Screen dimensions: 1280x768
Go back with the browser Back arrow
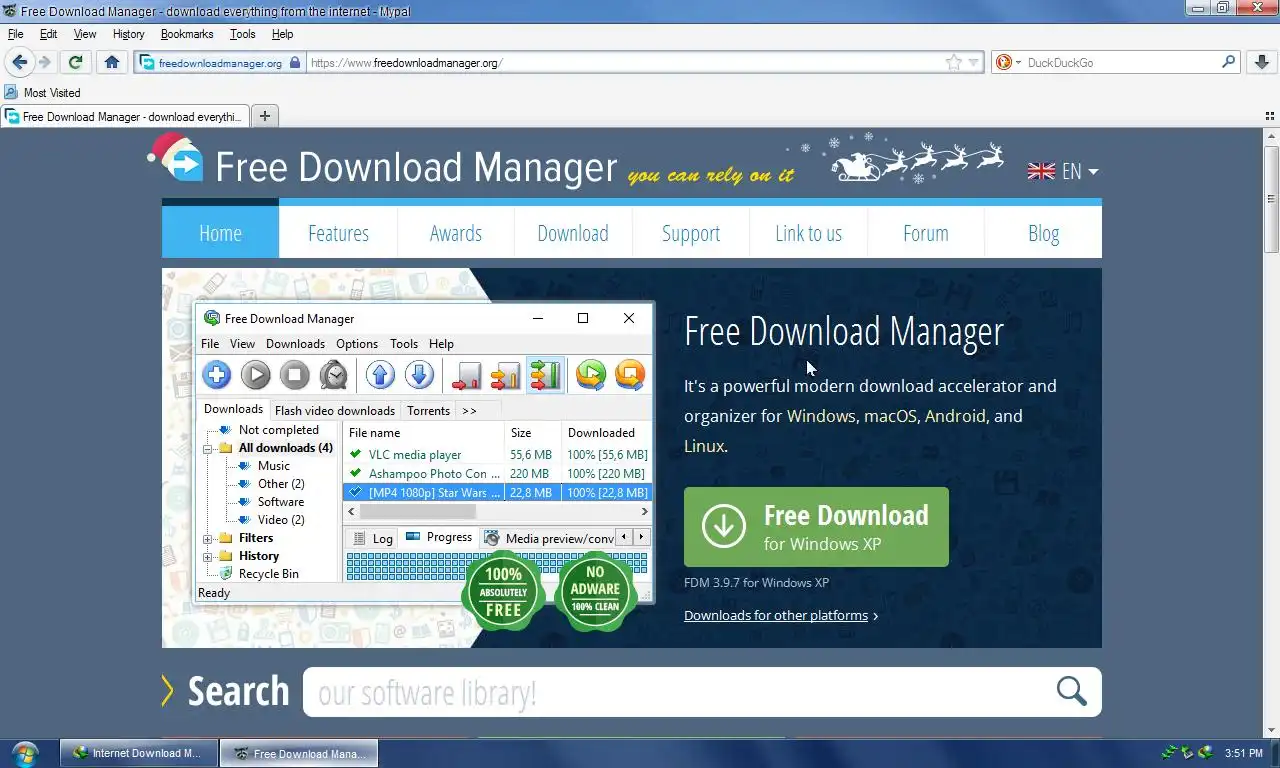pos(19,62)
